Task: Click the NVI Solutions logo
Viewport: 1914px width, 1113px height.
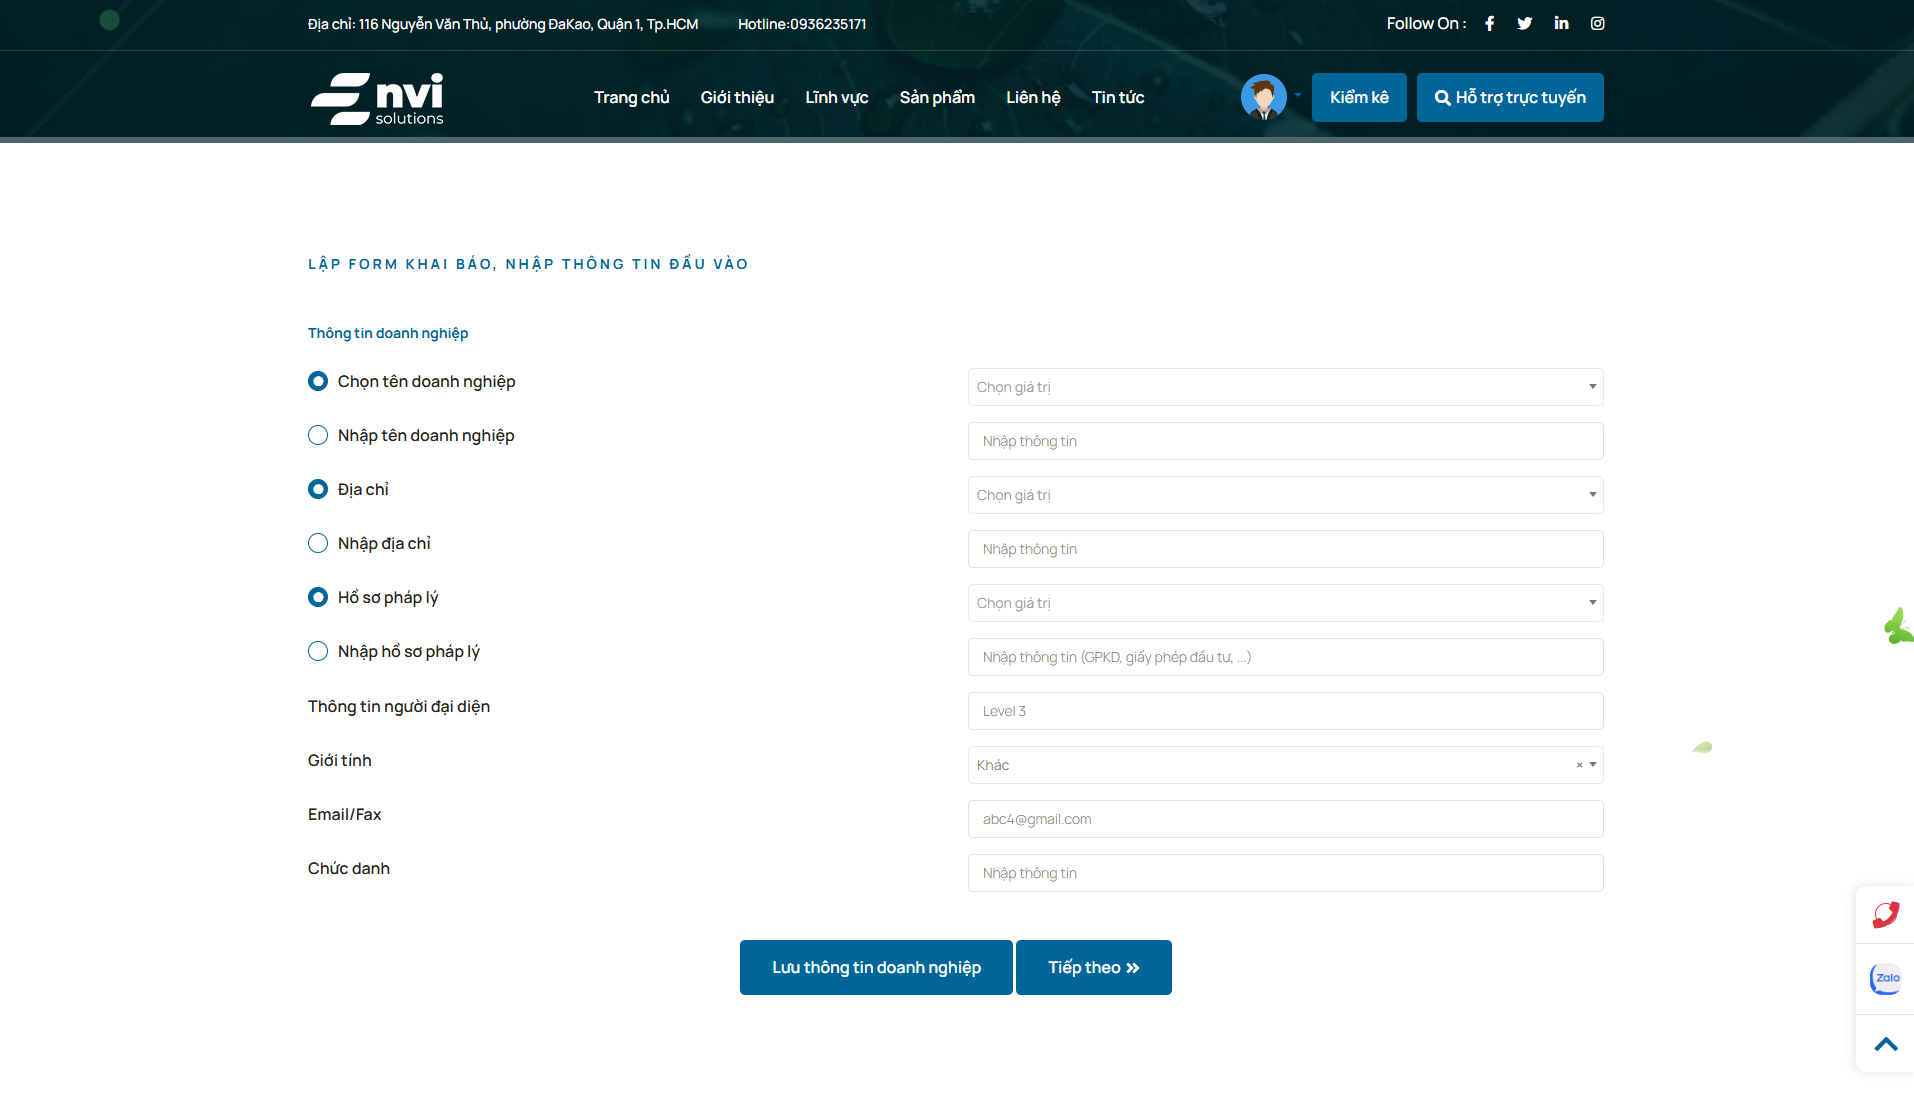Action: (x=377, y=98)
